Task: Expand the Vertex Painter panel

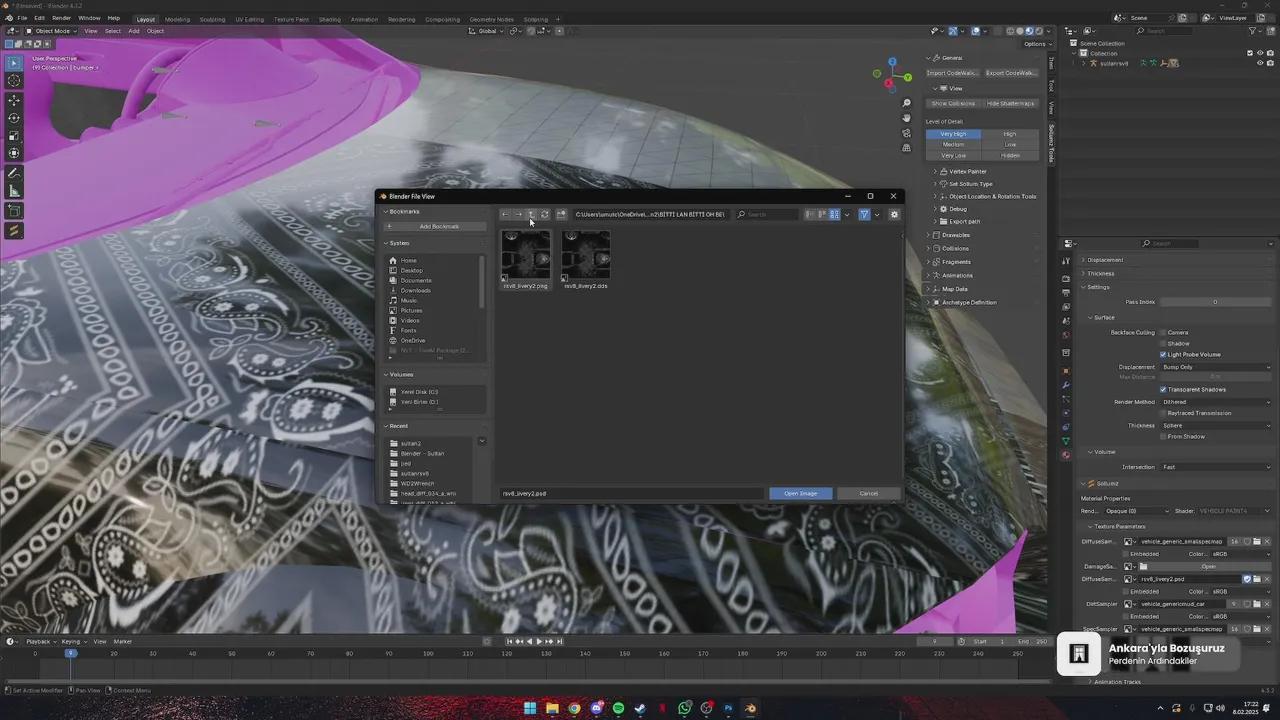Action: pos(967,171)
